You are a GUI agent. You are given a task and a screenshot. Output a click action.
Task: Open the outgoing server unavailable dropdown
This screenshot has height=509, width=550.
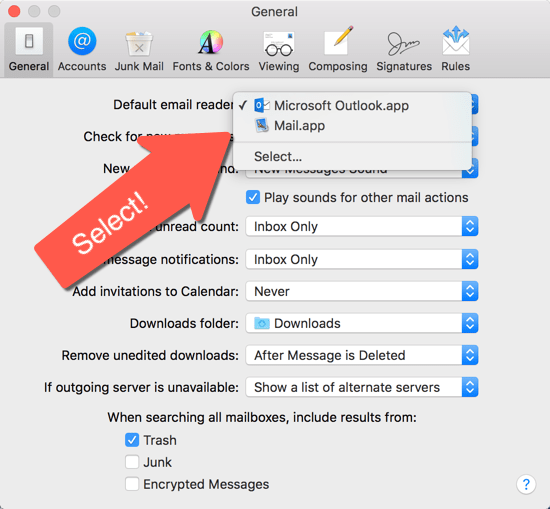[362, 387]
